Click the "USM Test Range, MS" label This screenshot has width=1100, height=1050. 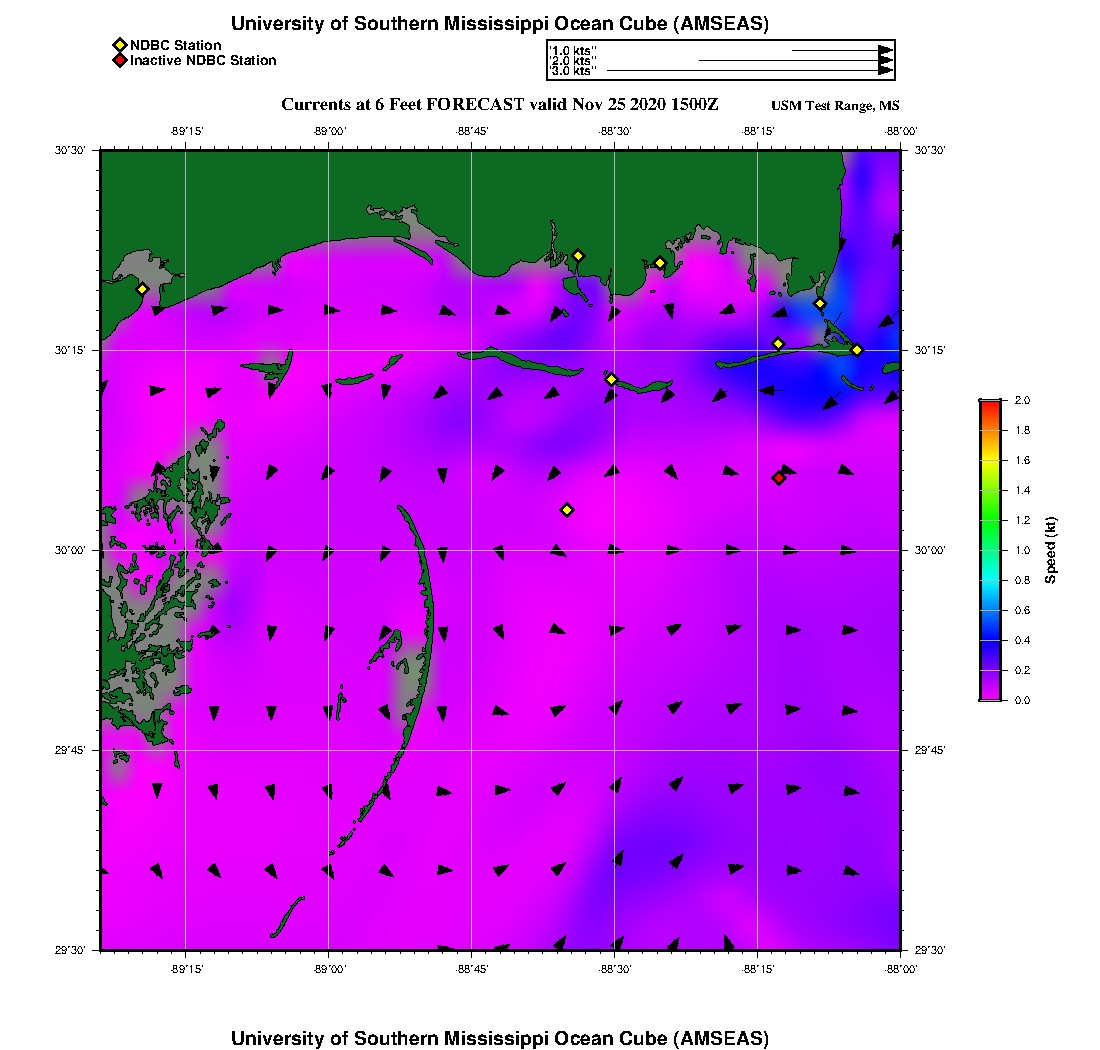tap(835, 106)
